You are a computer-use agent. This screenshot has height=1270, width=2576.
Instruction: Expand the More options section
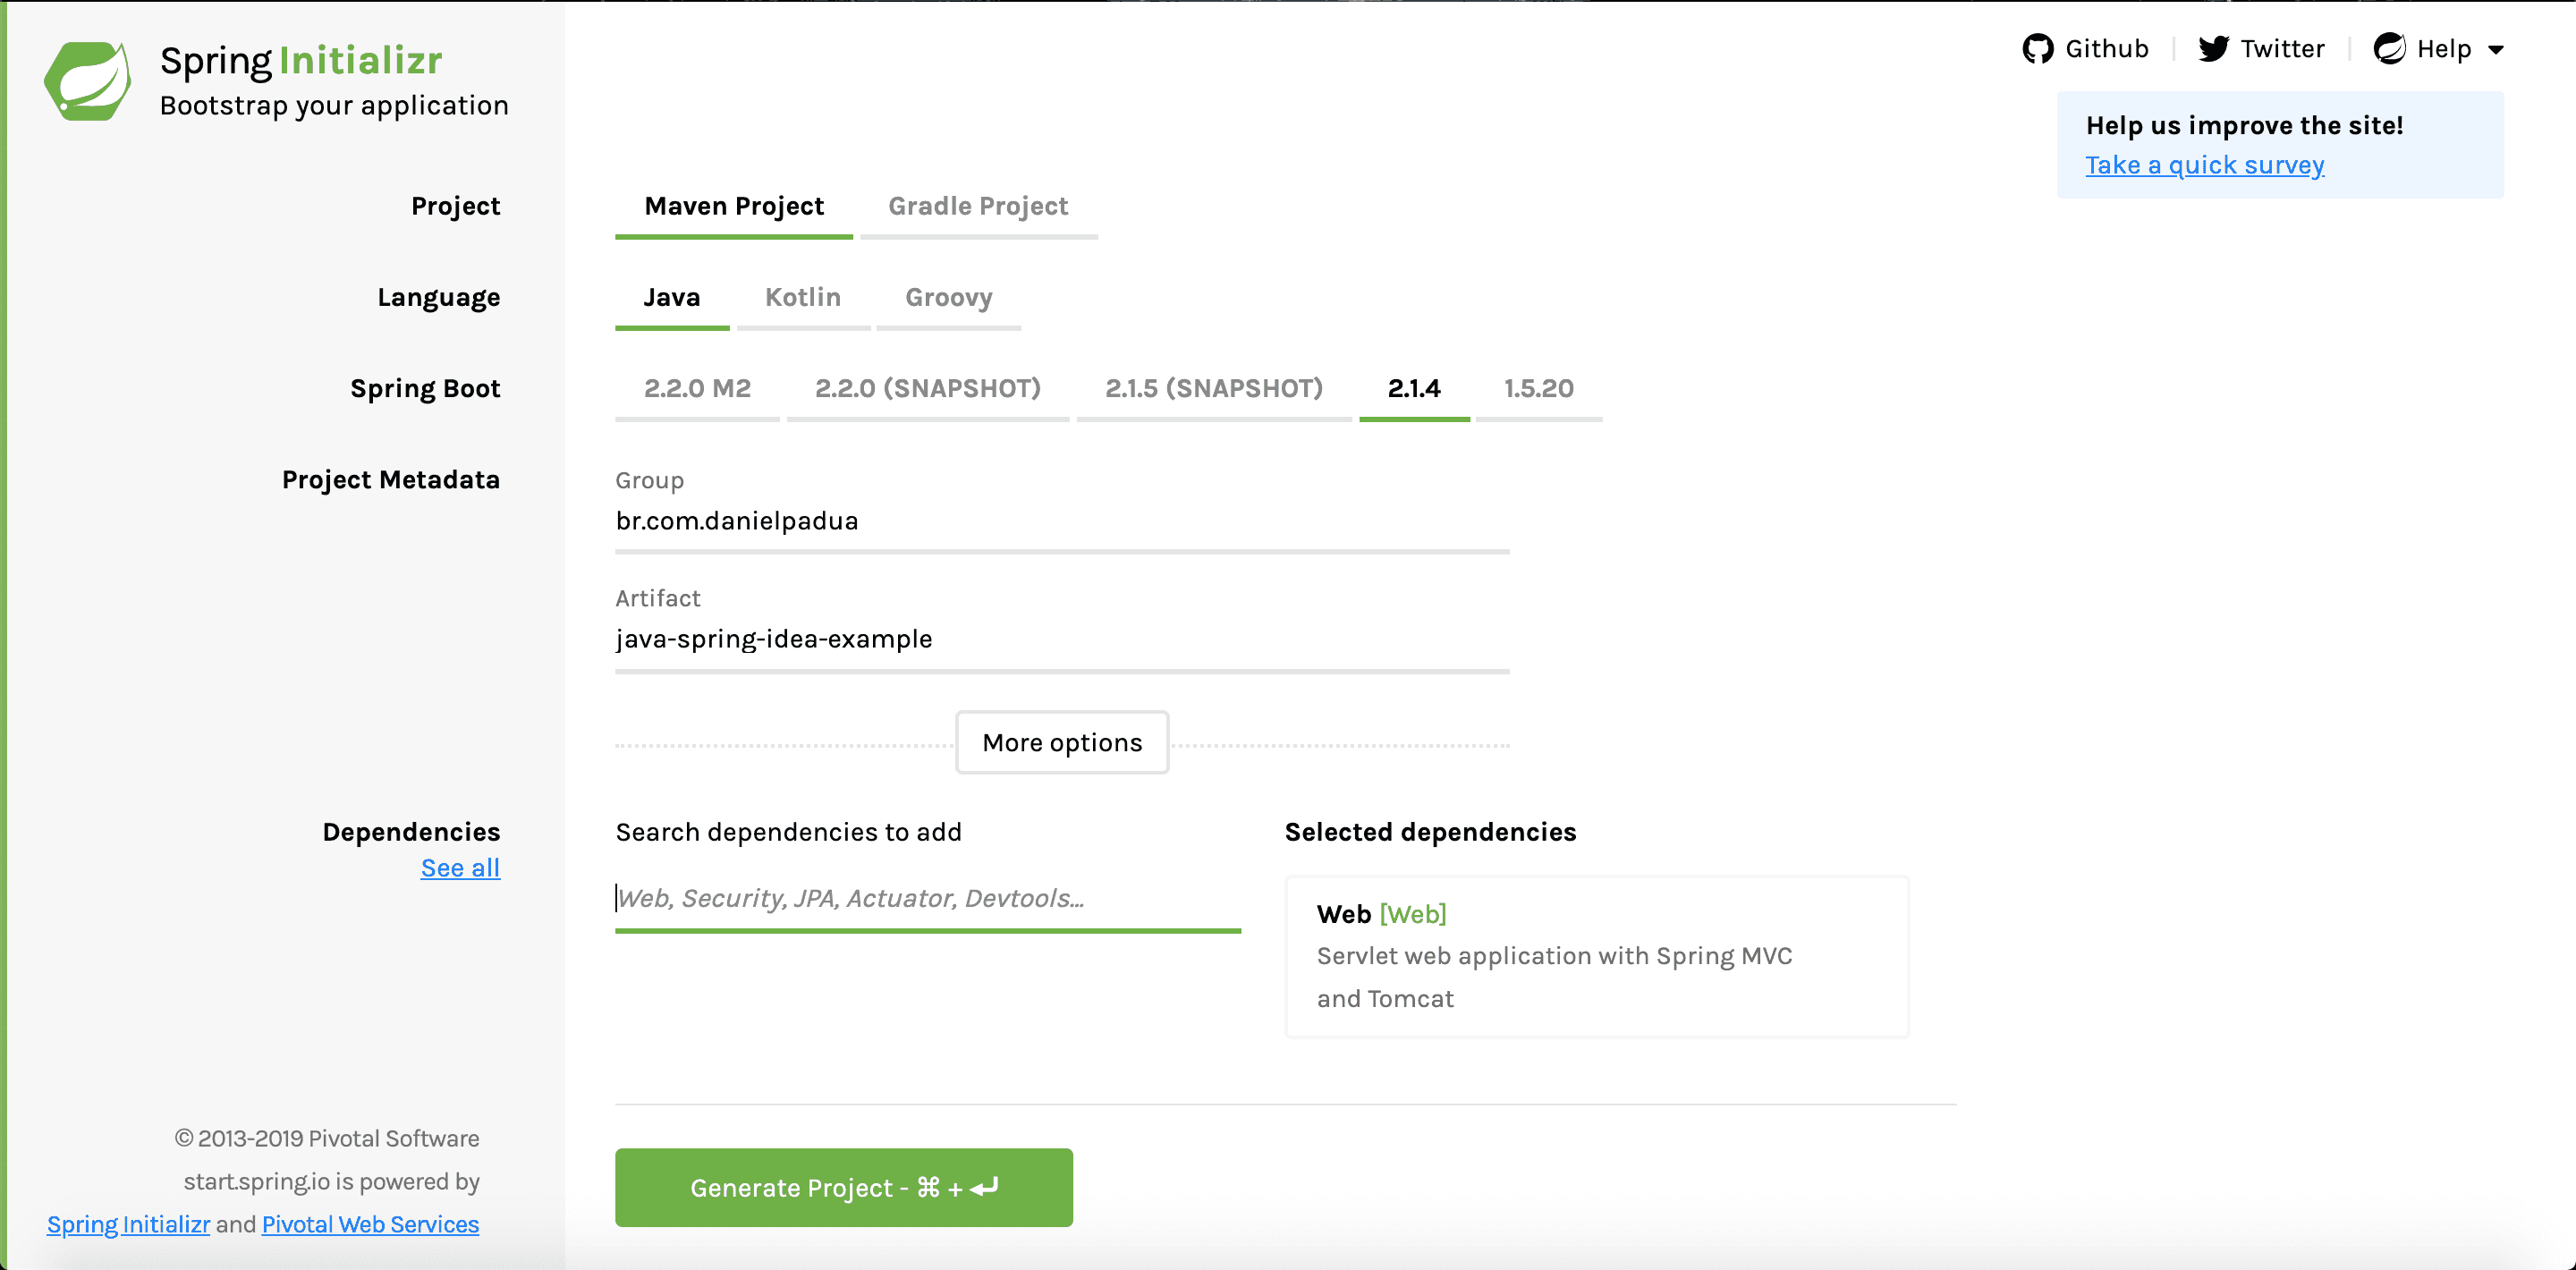coord(1061,742)
